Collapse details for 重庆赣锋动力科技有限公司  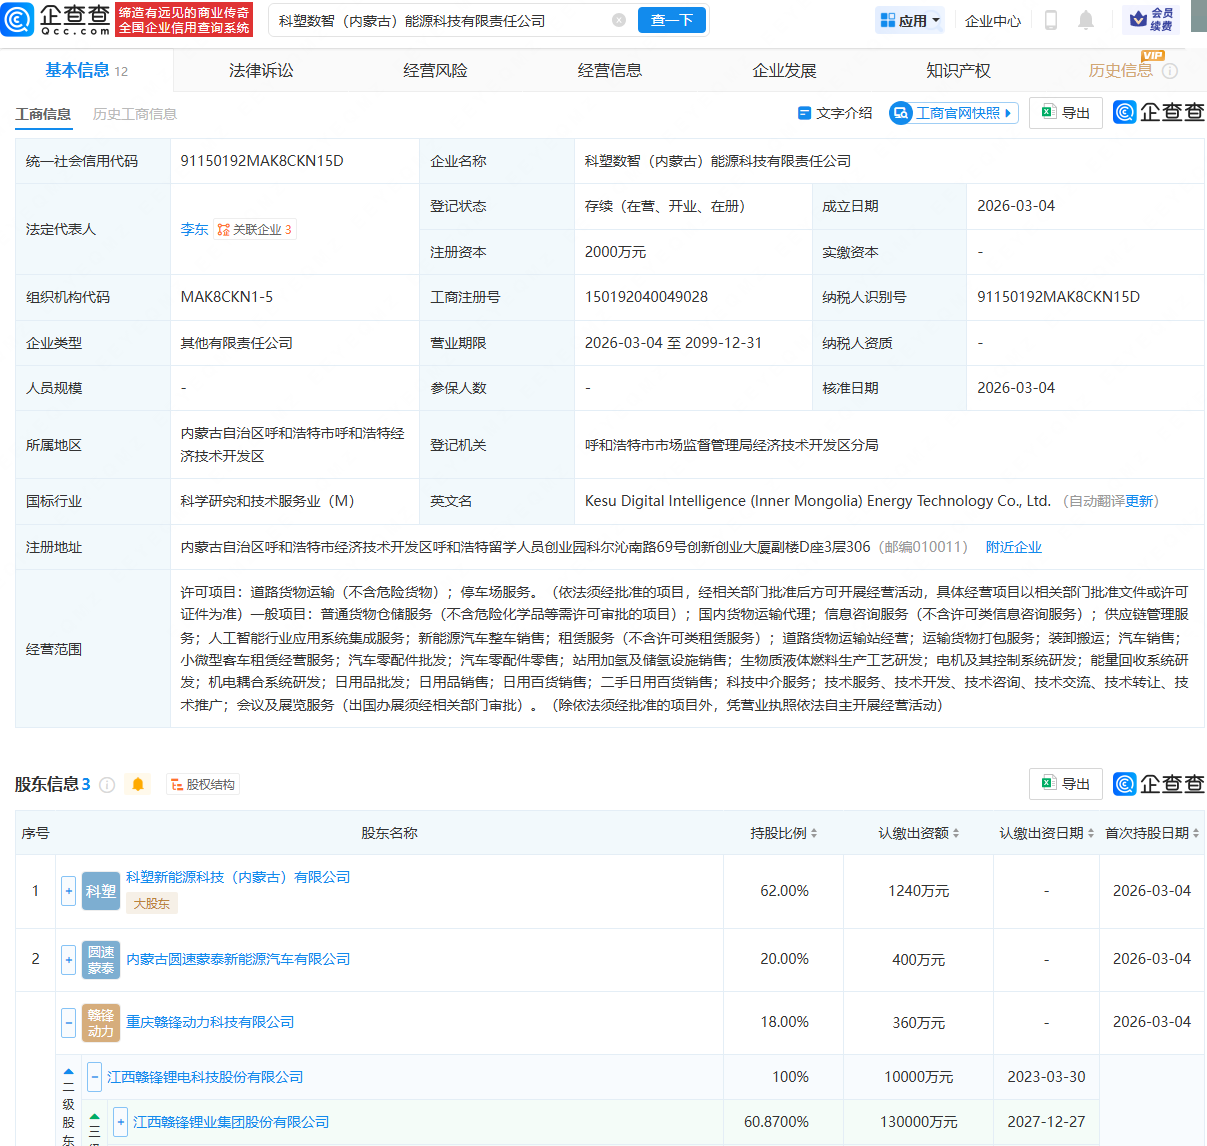click(67, 1022)
